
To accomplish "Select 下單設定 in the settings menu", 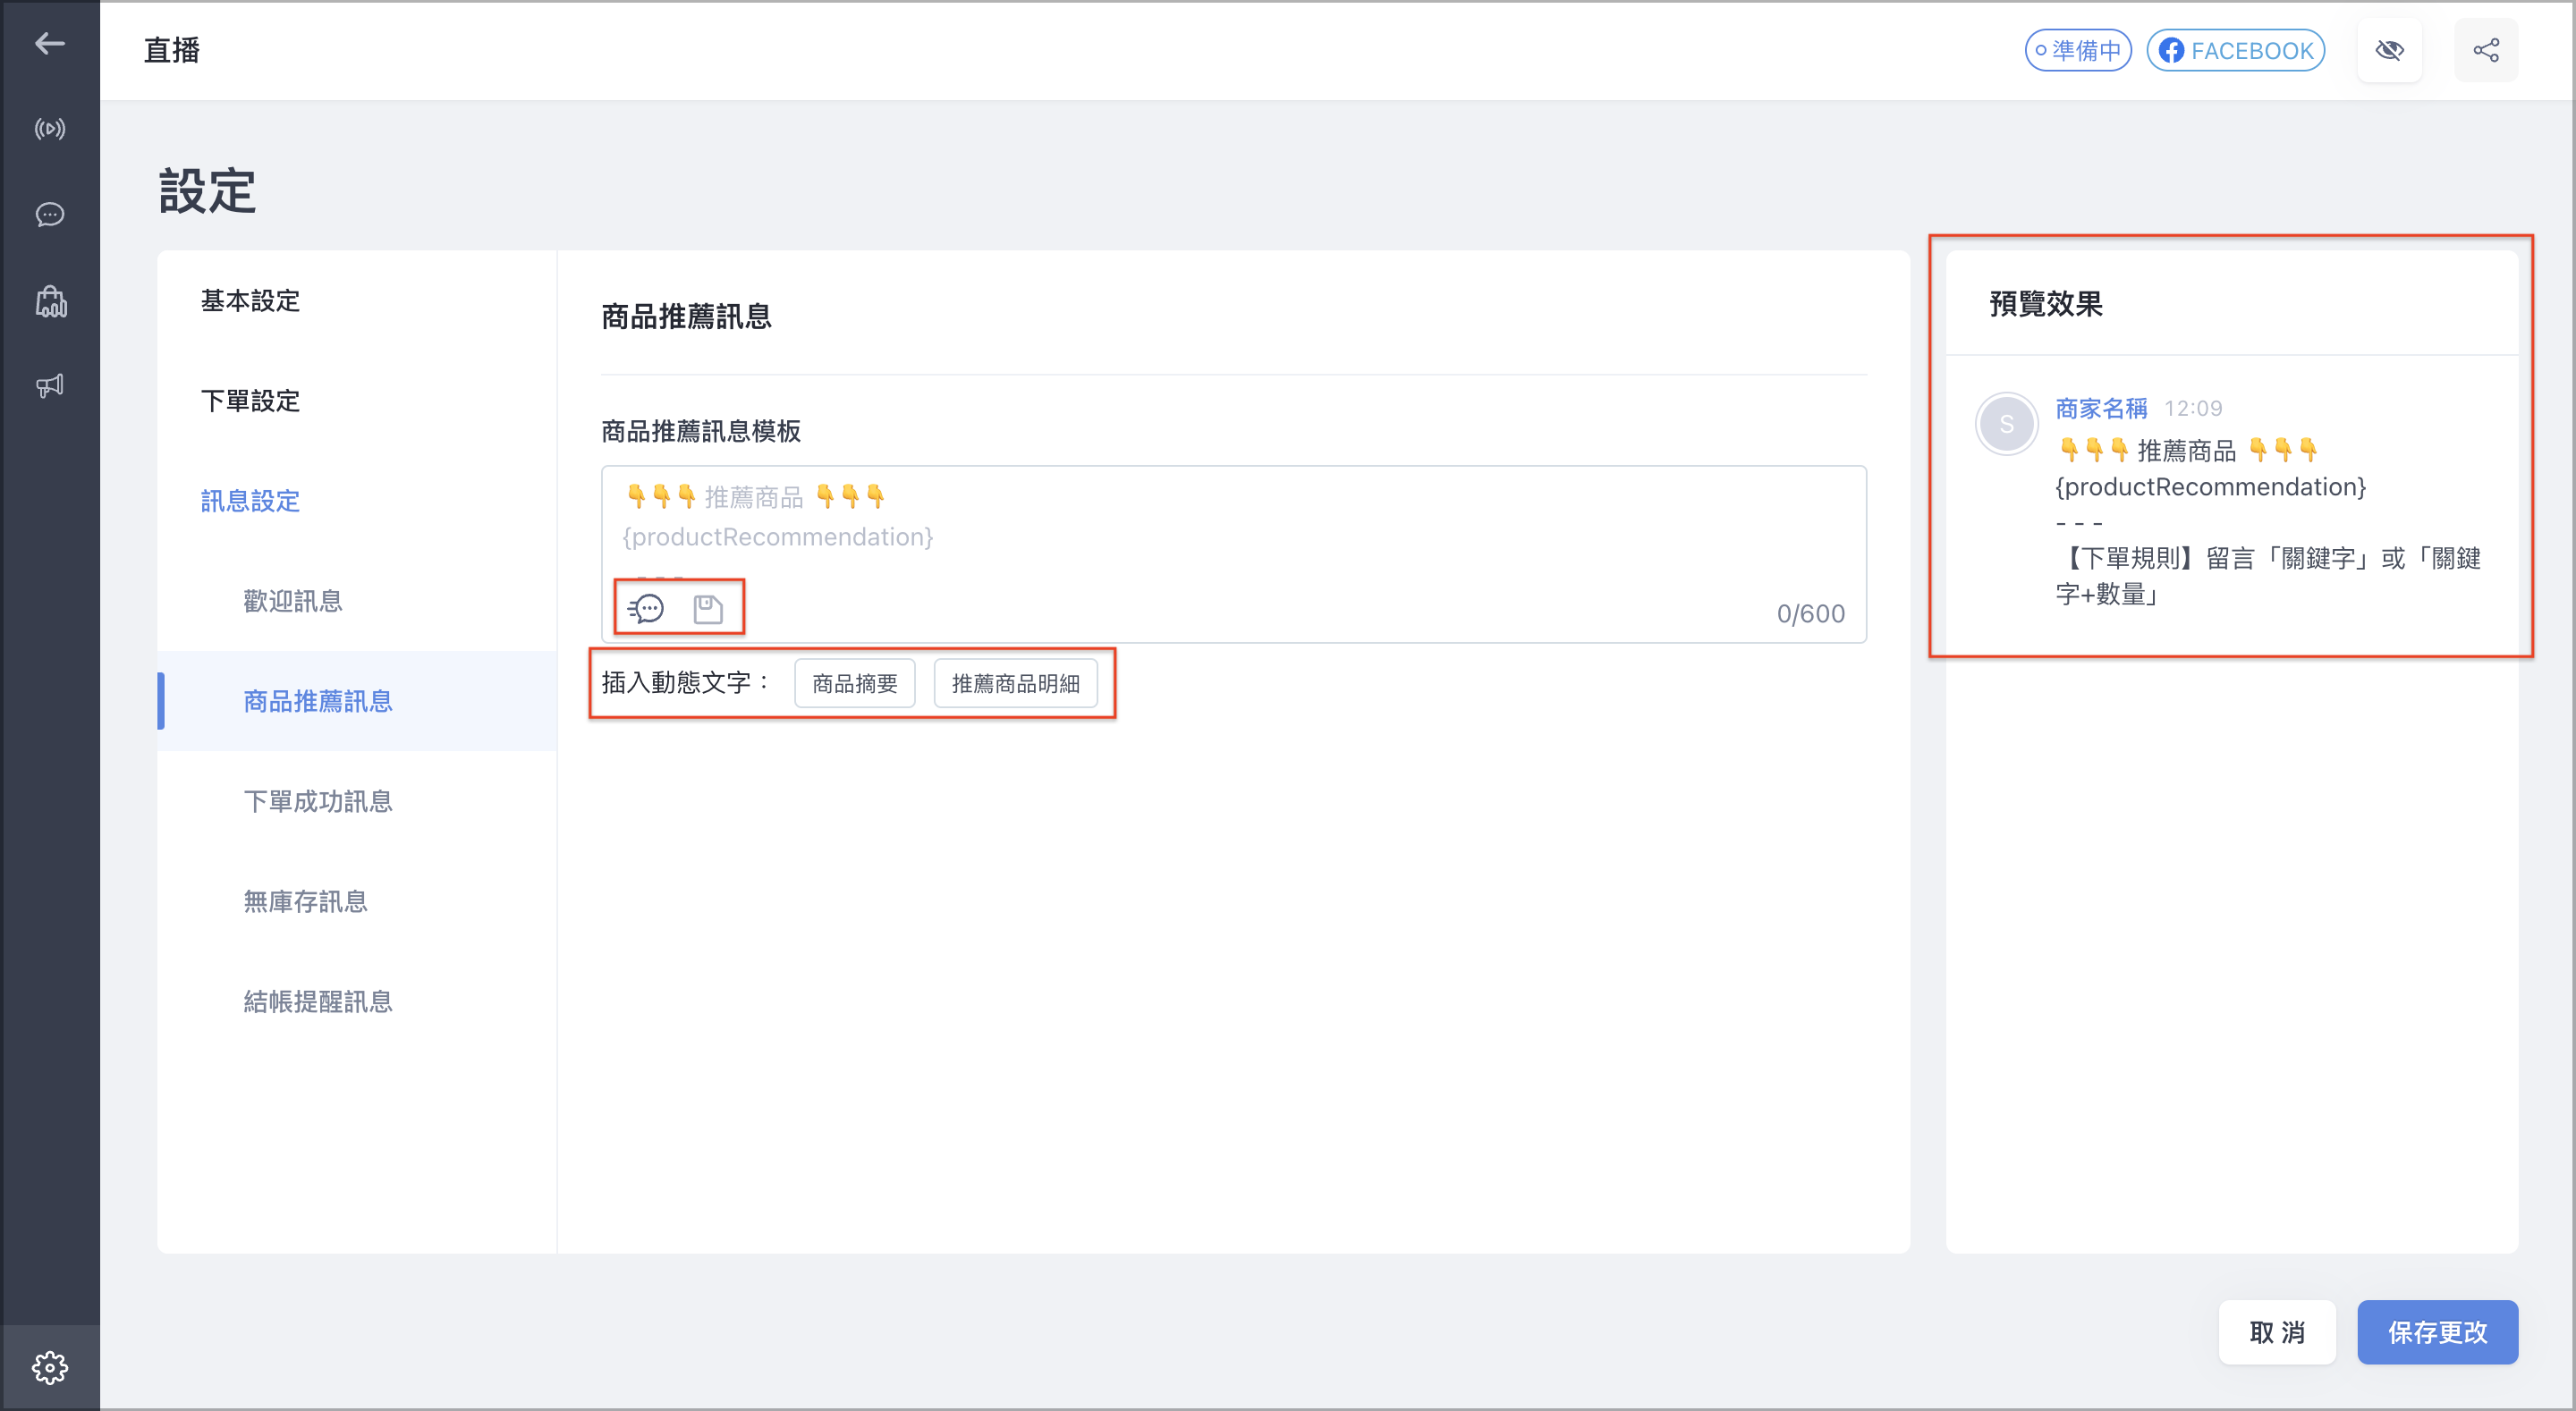I will [x=250, y=401].
